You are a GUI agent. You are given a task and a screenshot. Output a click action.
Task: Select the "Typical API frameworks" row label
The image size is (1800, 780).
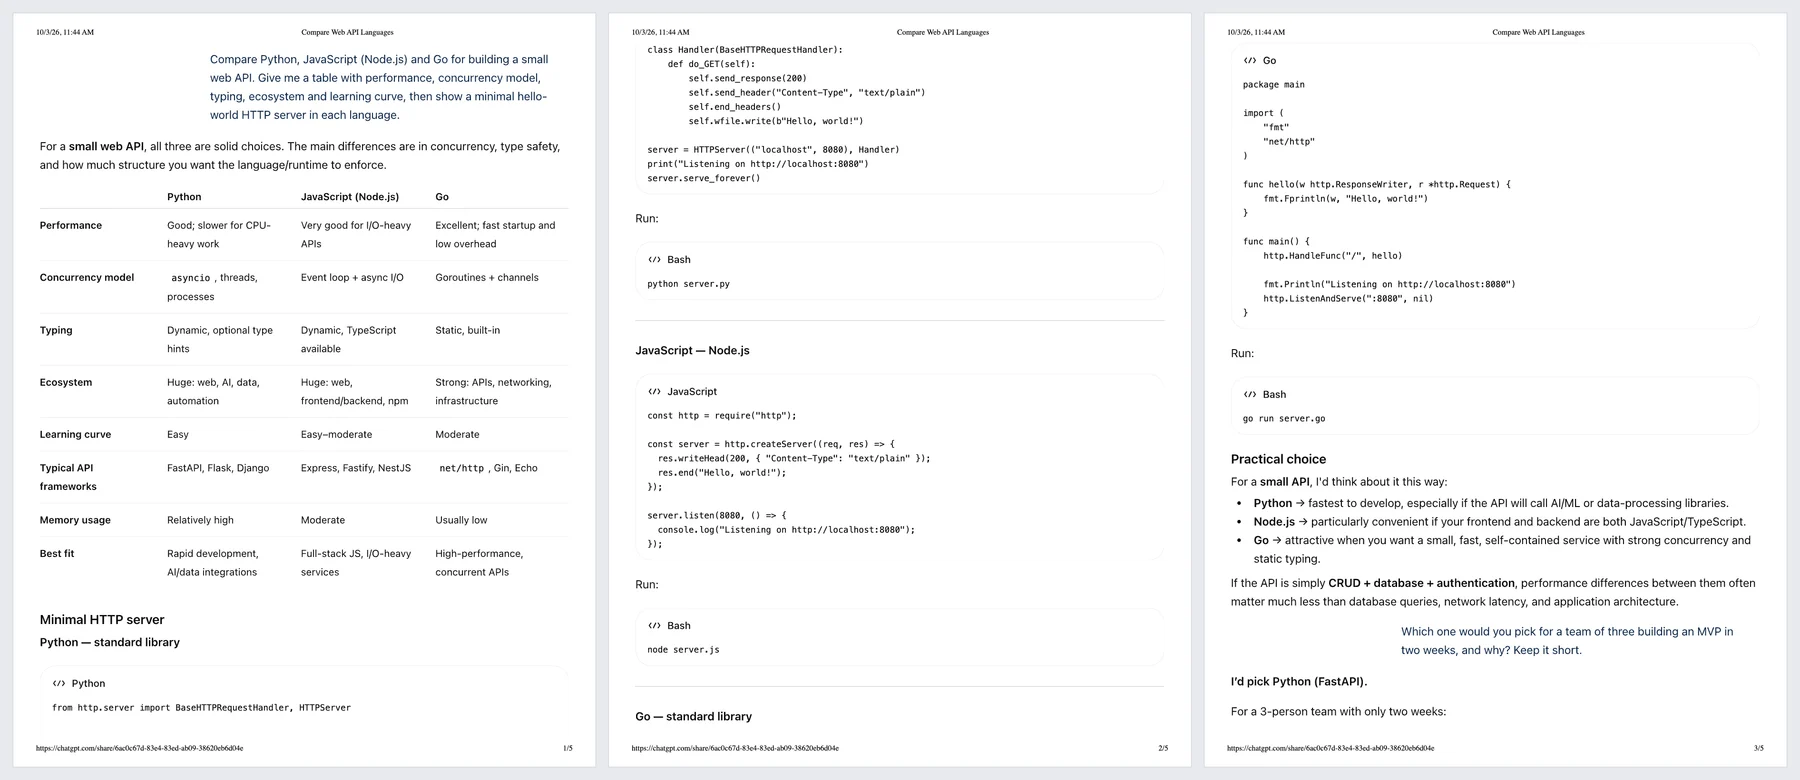click(x=68, y=477)
